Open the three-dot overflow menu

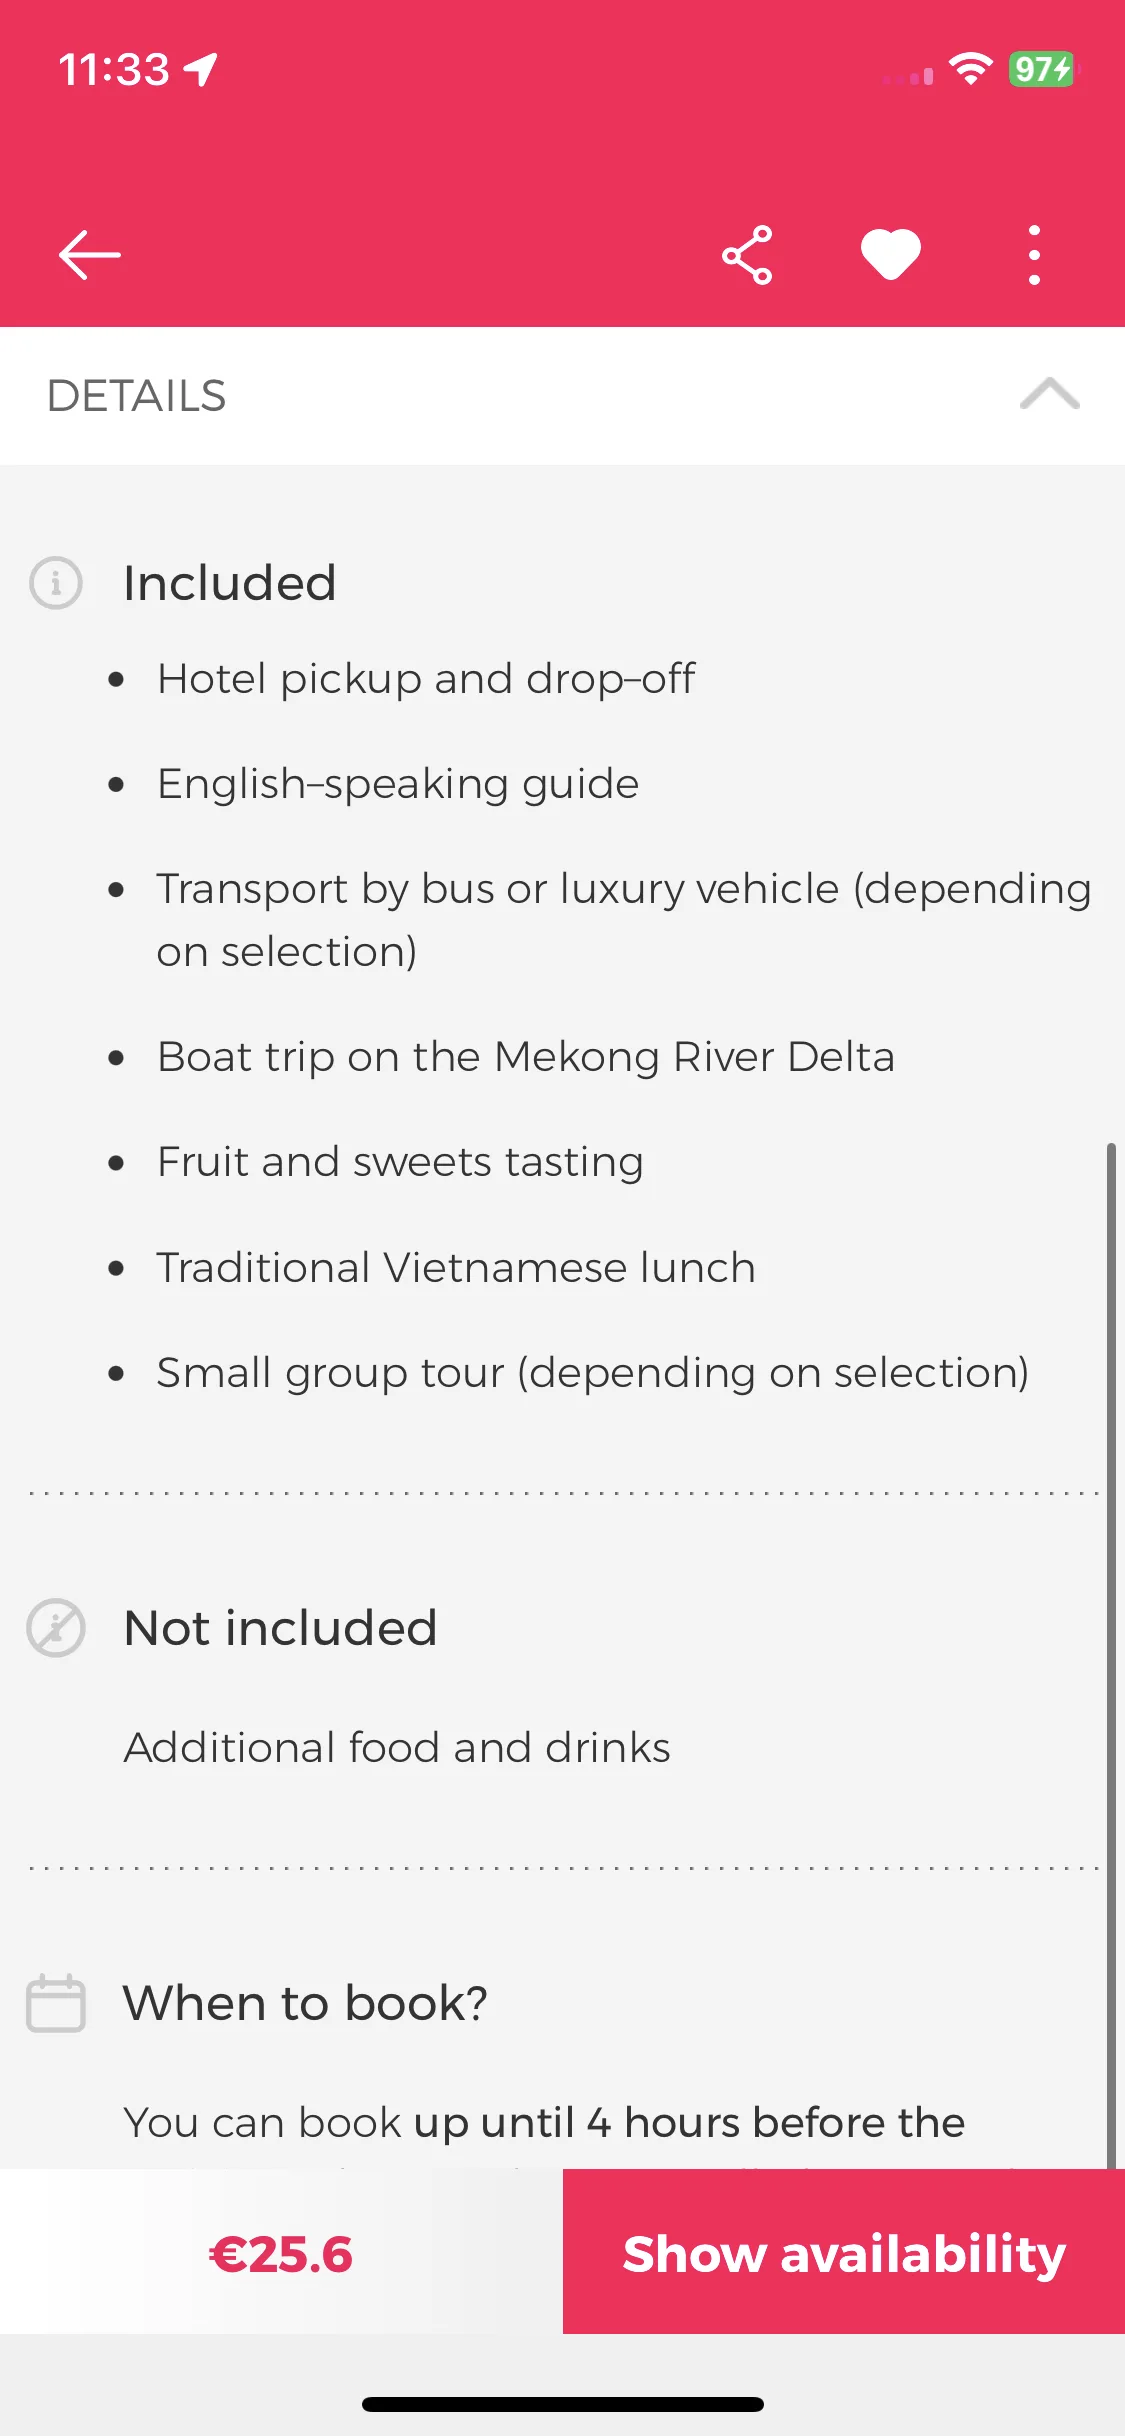coord(1034,255)
